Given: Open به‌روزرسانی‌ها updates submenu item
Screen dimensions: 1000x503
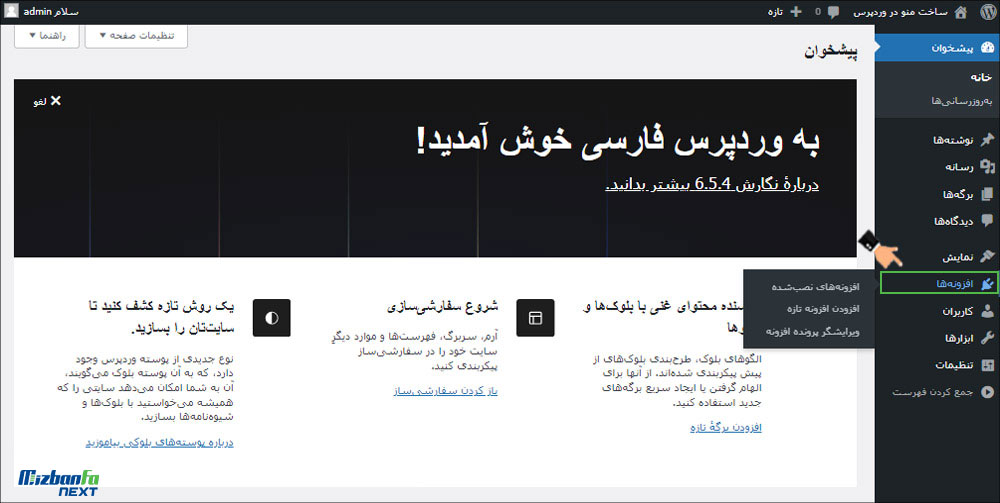Looking at the screenshot, I should (962, 101).
